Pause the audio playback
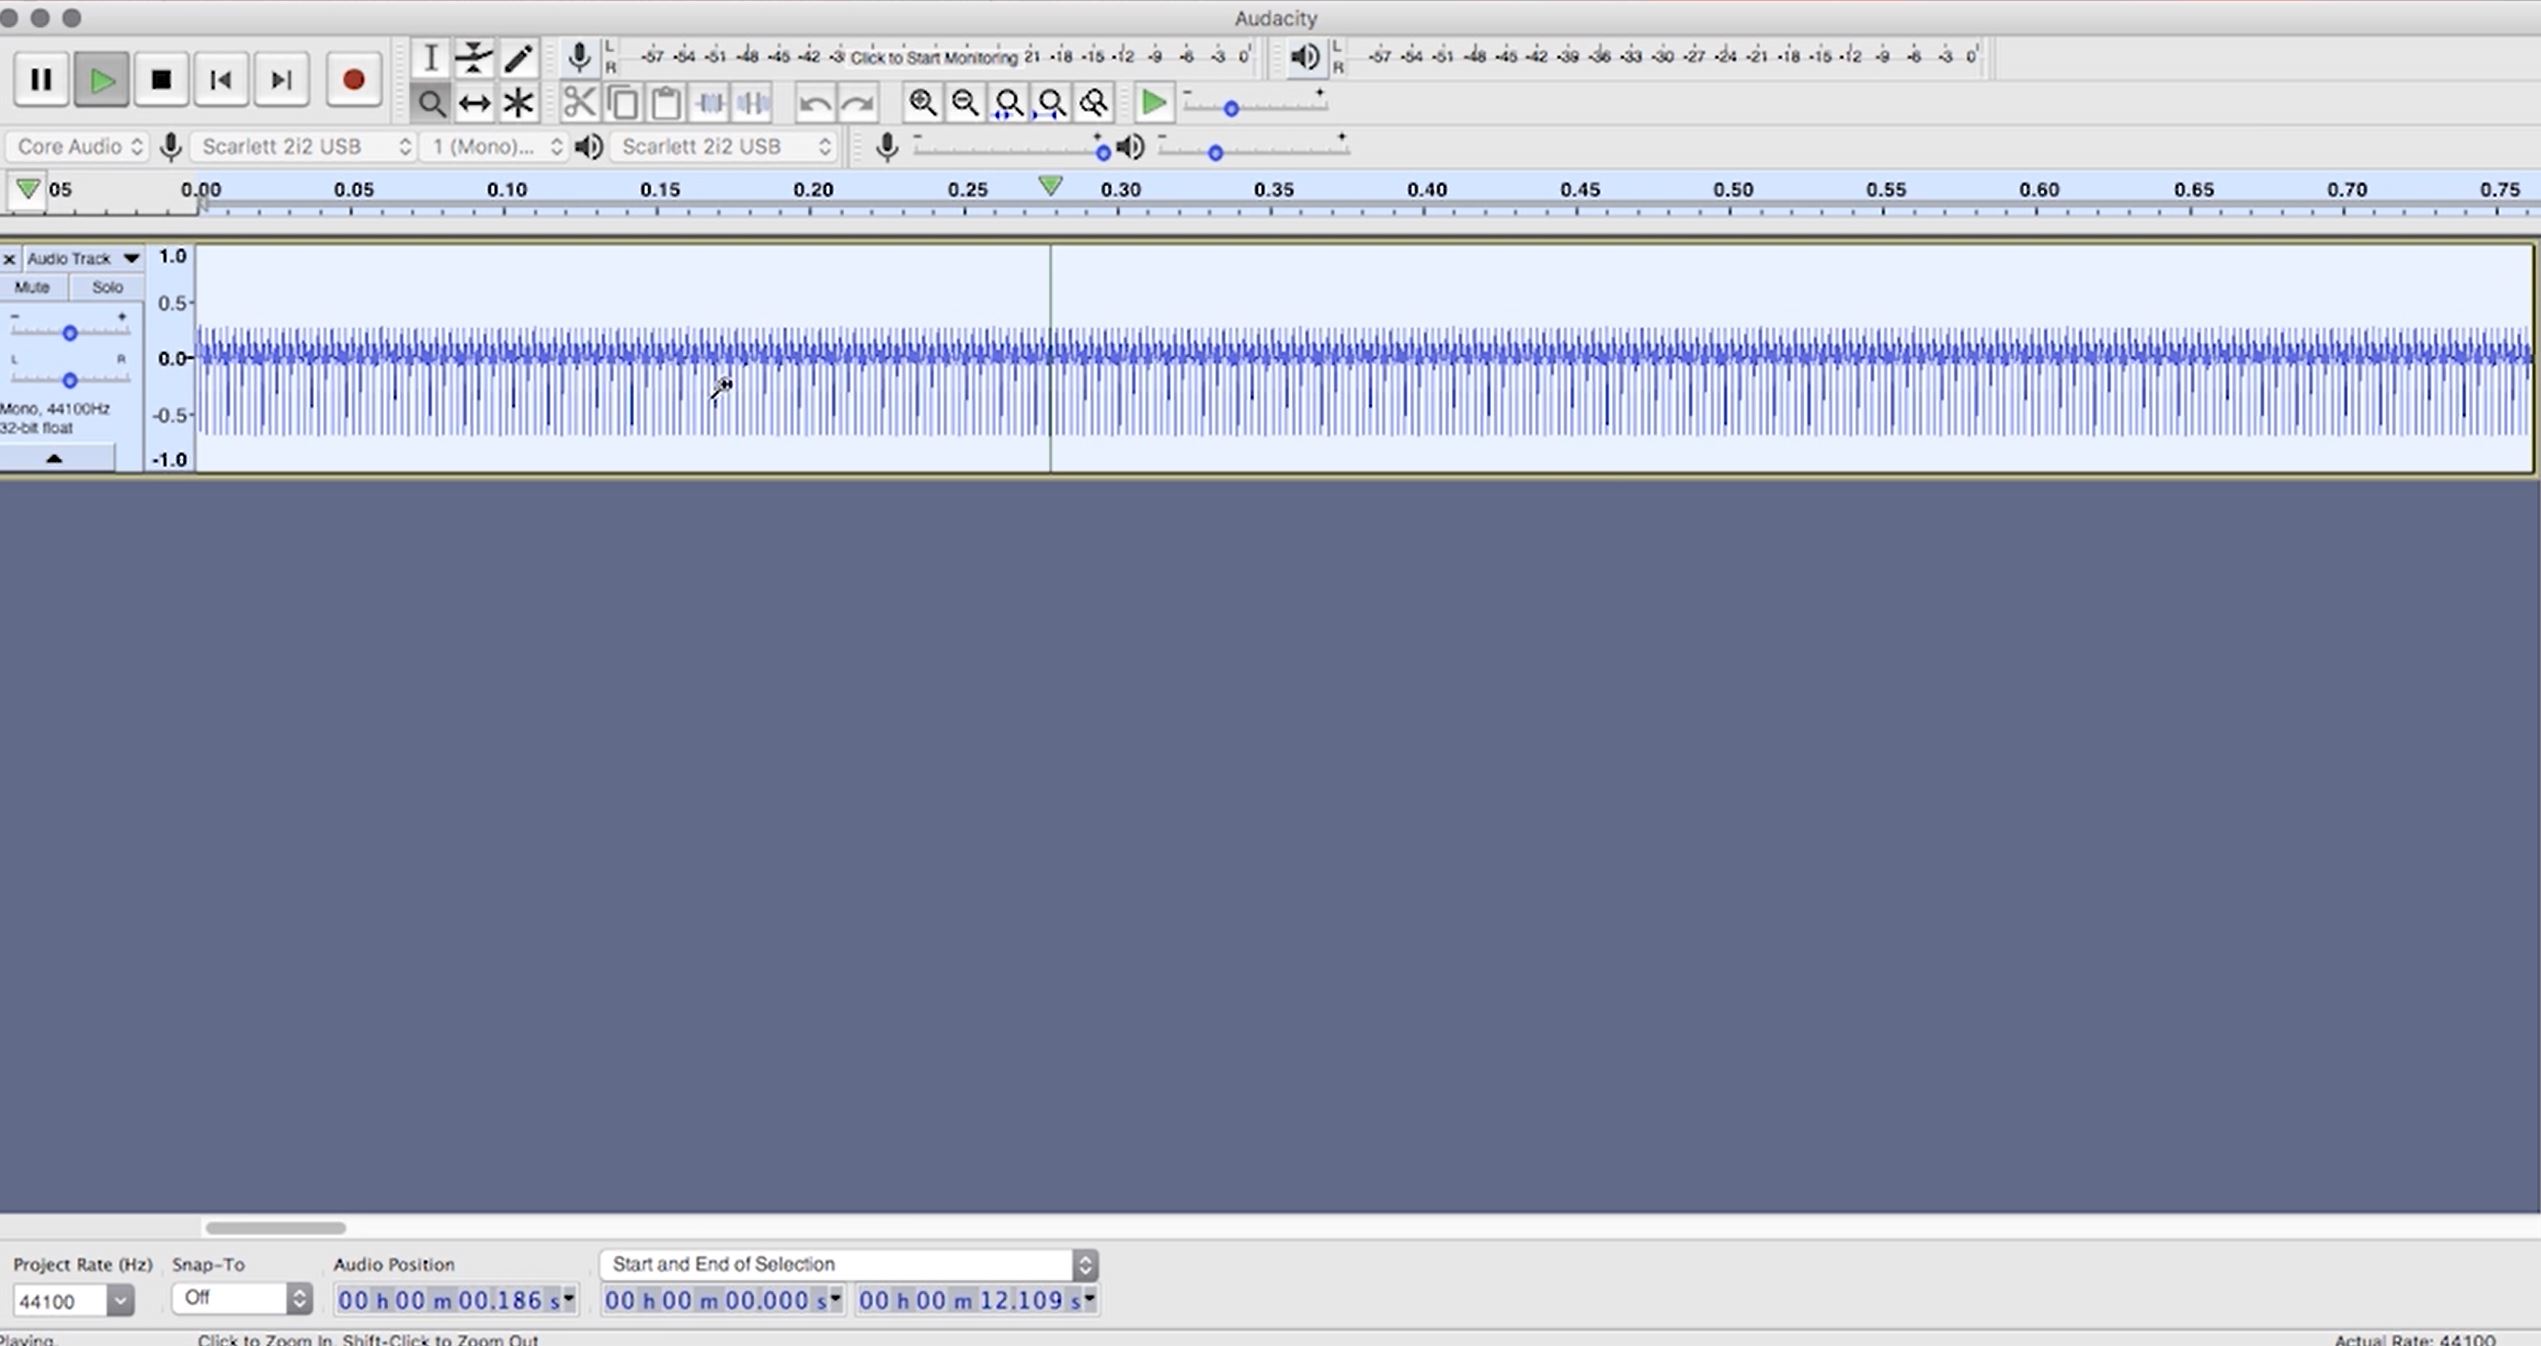The image size is (2541, 1346). (41, 80)
